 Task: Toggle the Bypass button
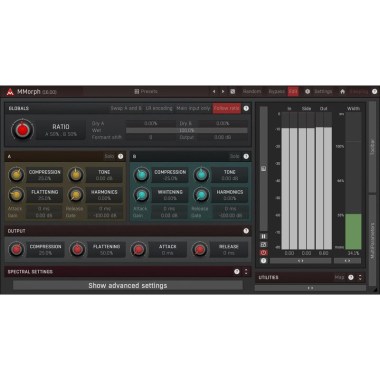tap(276, 91)
